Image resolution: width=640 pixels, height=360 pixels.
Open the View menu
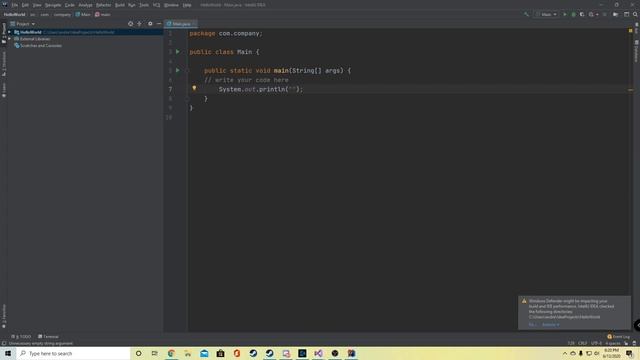coord(37,5)
